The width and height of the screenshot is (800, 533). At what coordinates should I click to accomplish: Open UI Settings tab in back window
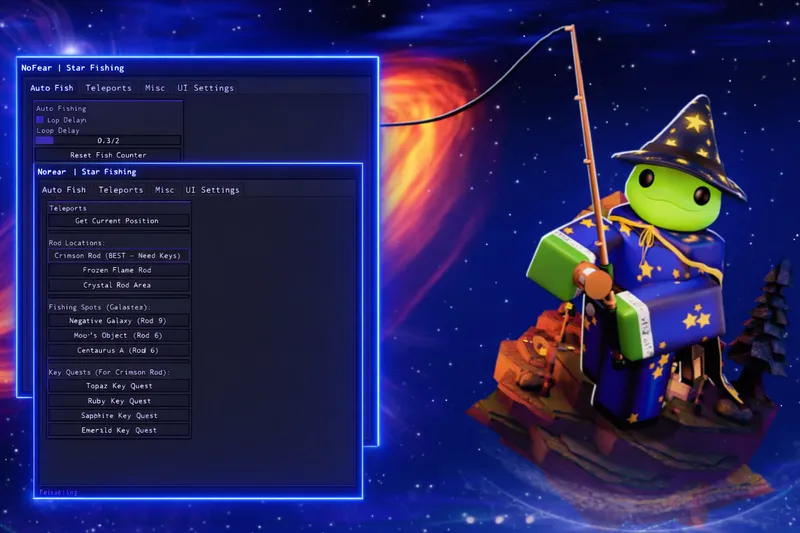coord(205,88)
